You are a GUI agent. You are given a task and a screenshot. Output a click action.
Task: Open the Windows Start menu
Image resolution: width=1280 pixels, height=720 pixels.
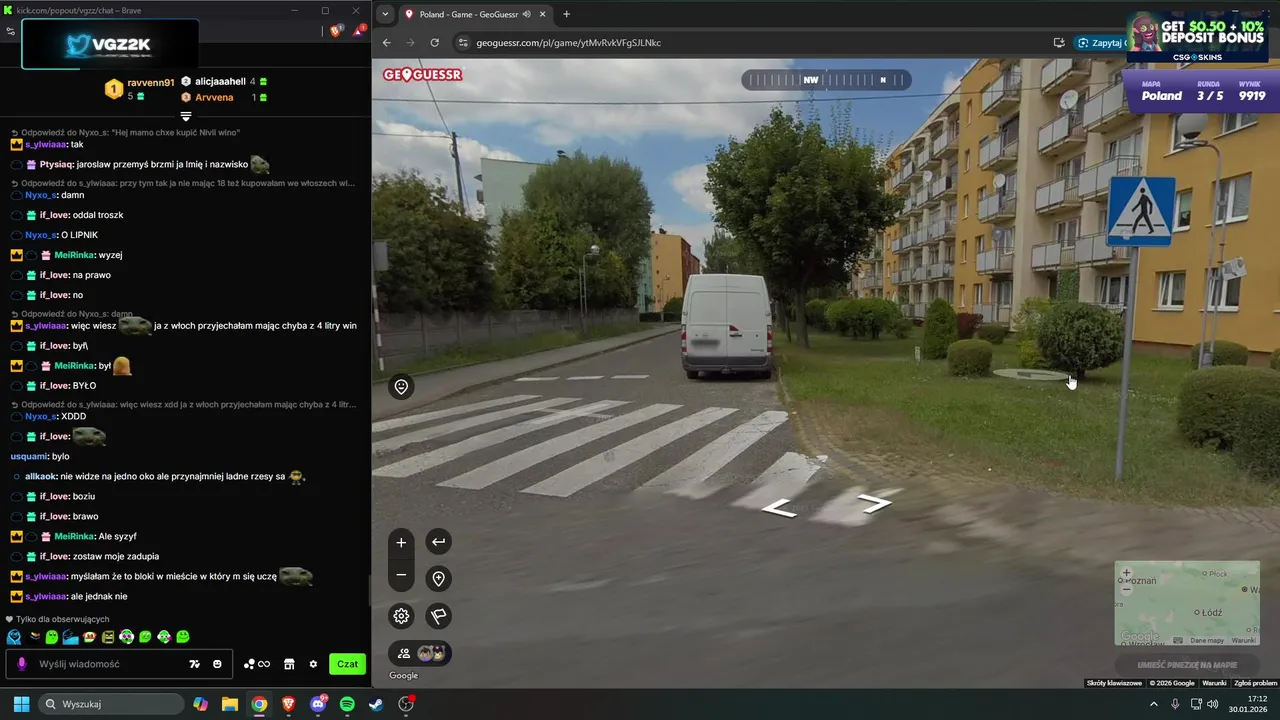pos(21,704)
